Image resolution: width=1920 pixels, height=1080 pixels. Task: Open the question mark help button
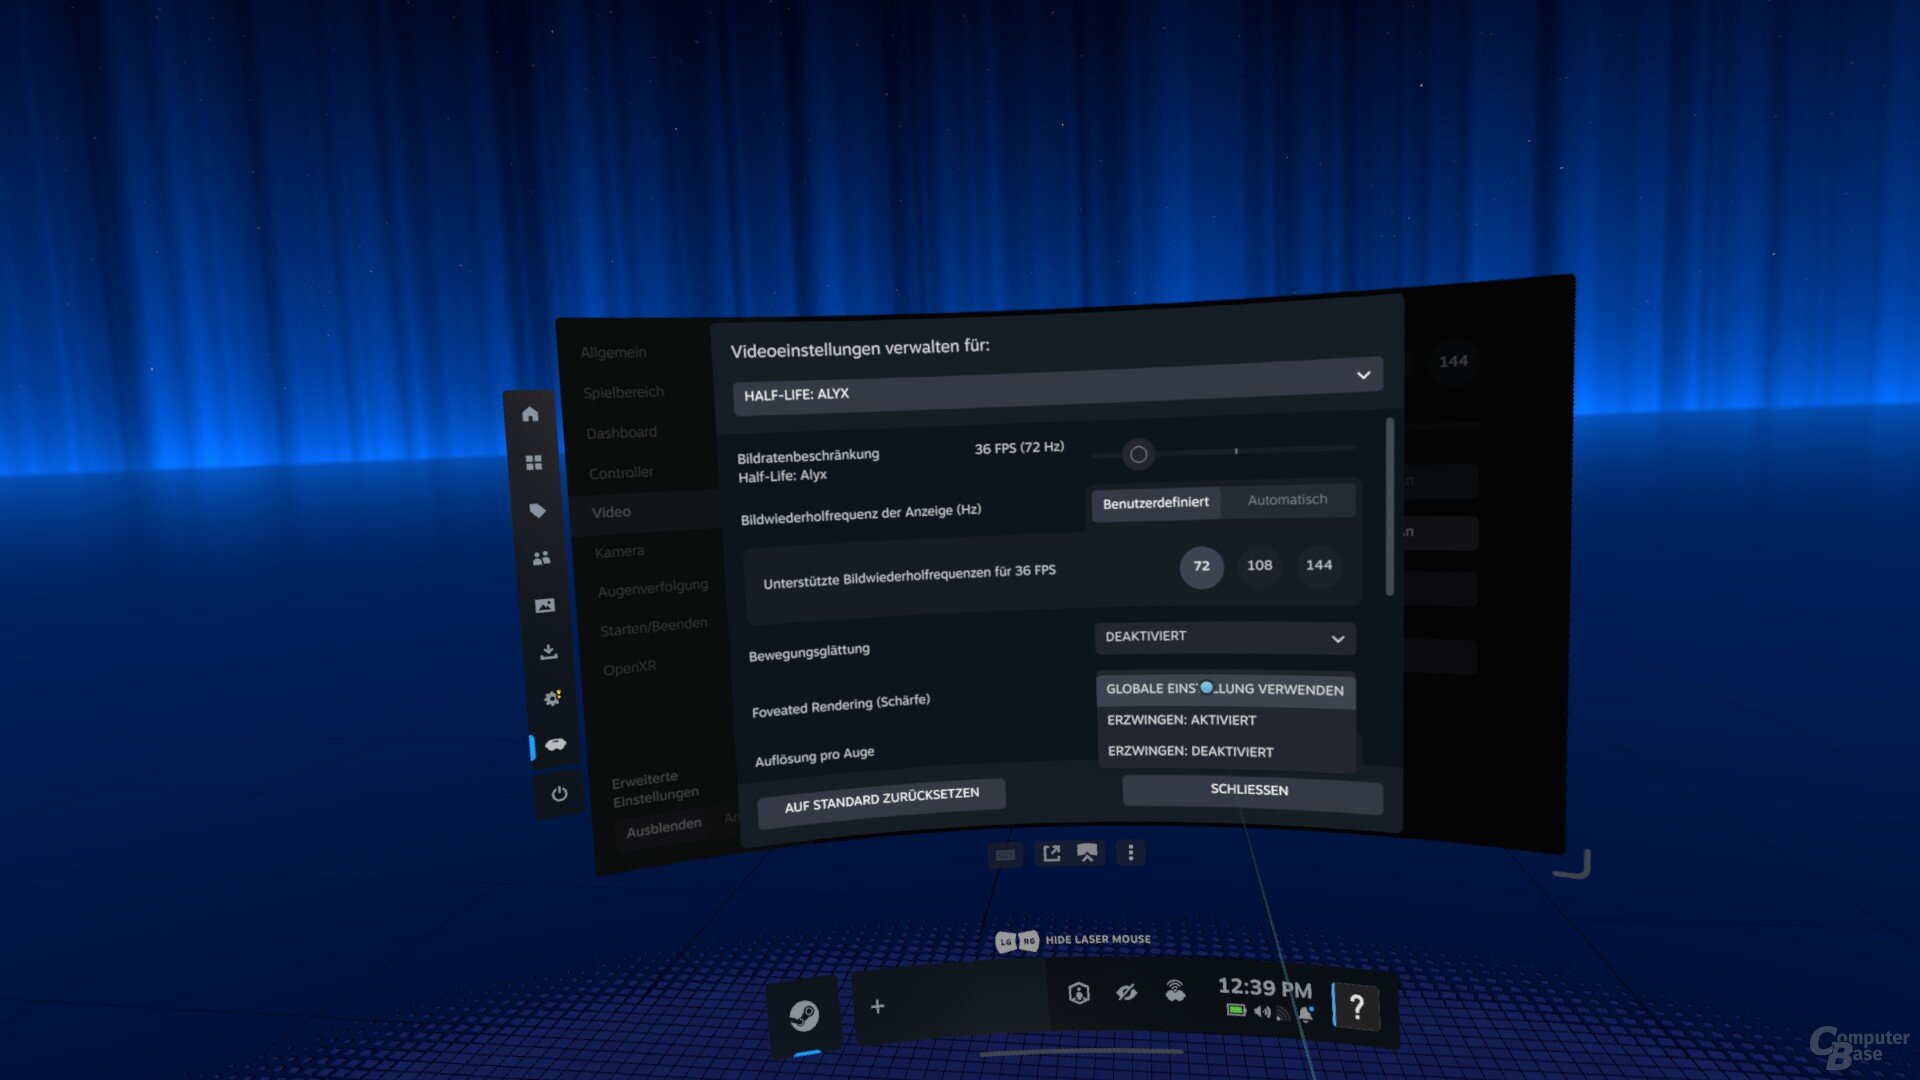pyautogui.click(x=1357, y=1007)
